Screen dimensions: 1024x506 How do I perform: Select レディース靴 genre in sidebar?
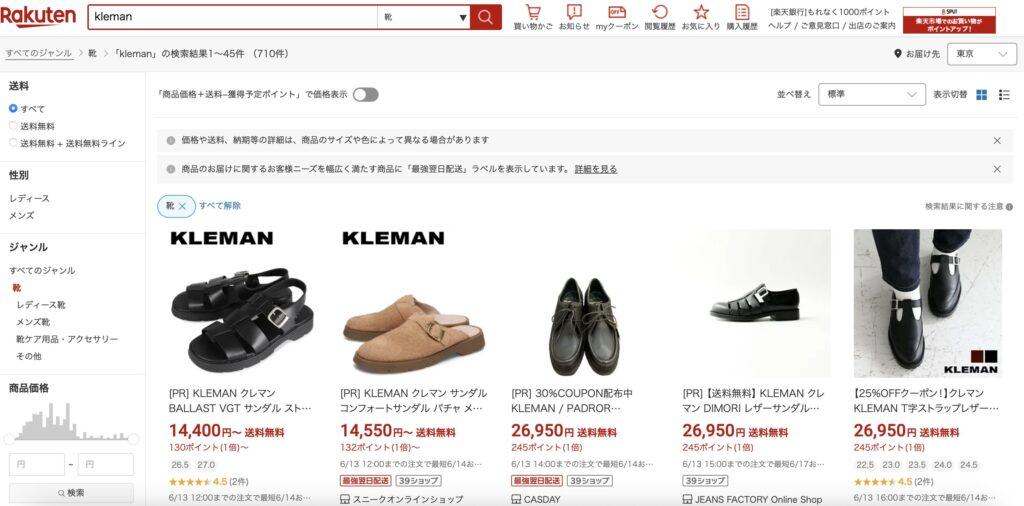(x=41, y=305)
